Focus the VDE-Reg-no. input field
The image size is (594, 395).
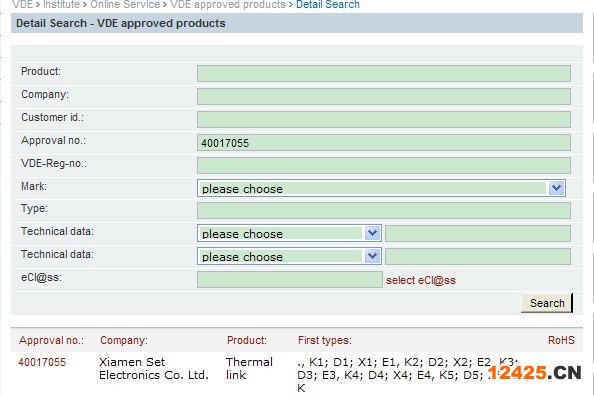pyautogui.click(x=384, y=166)
